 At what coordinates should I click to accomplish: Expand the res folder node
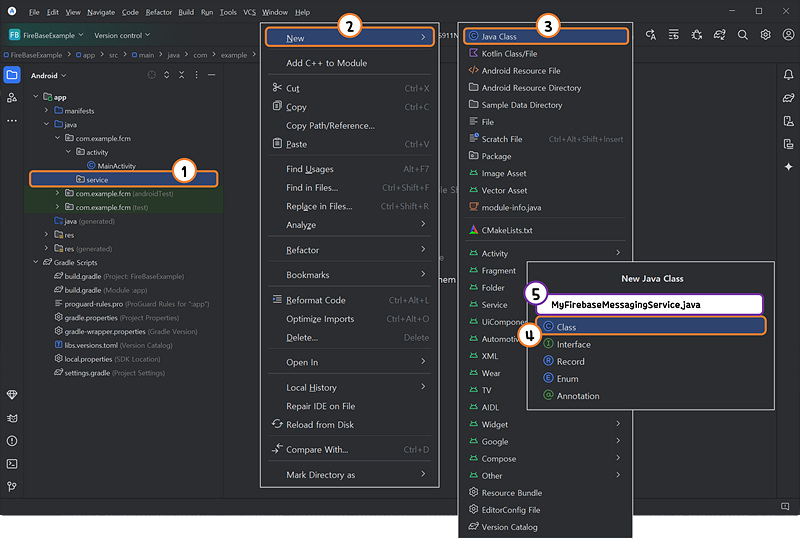(46, 234)
